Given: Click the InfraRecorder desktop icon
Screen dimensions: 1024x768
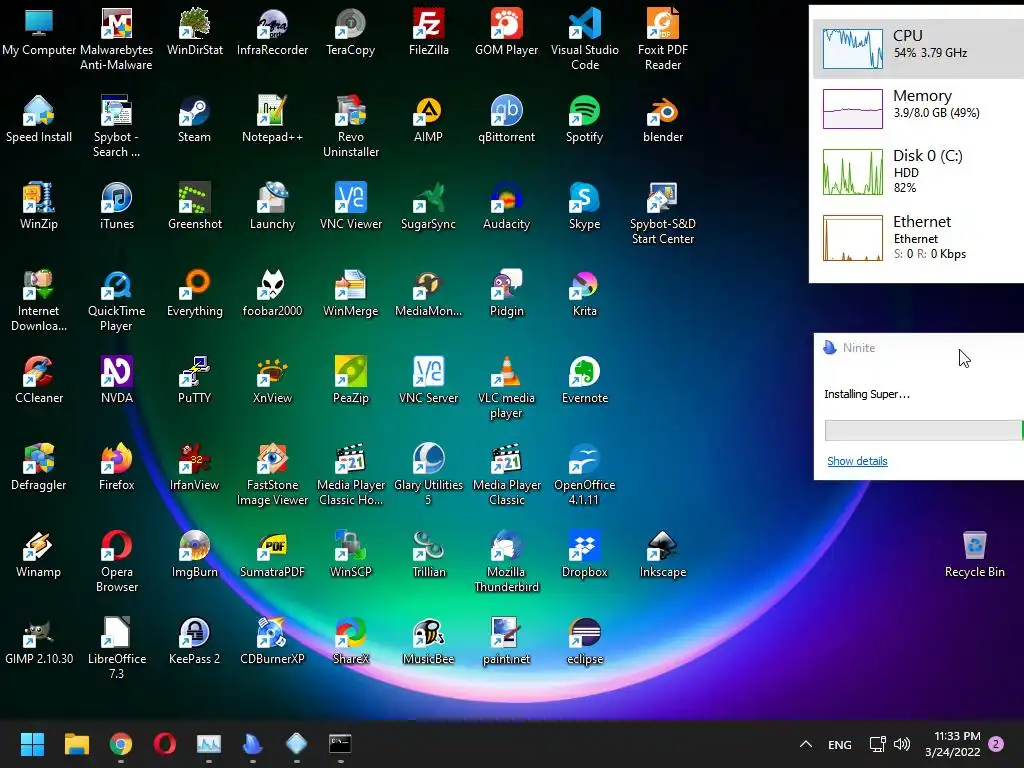Looking at the screenshot, I should [272, 31].
